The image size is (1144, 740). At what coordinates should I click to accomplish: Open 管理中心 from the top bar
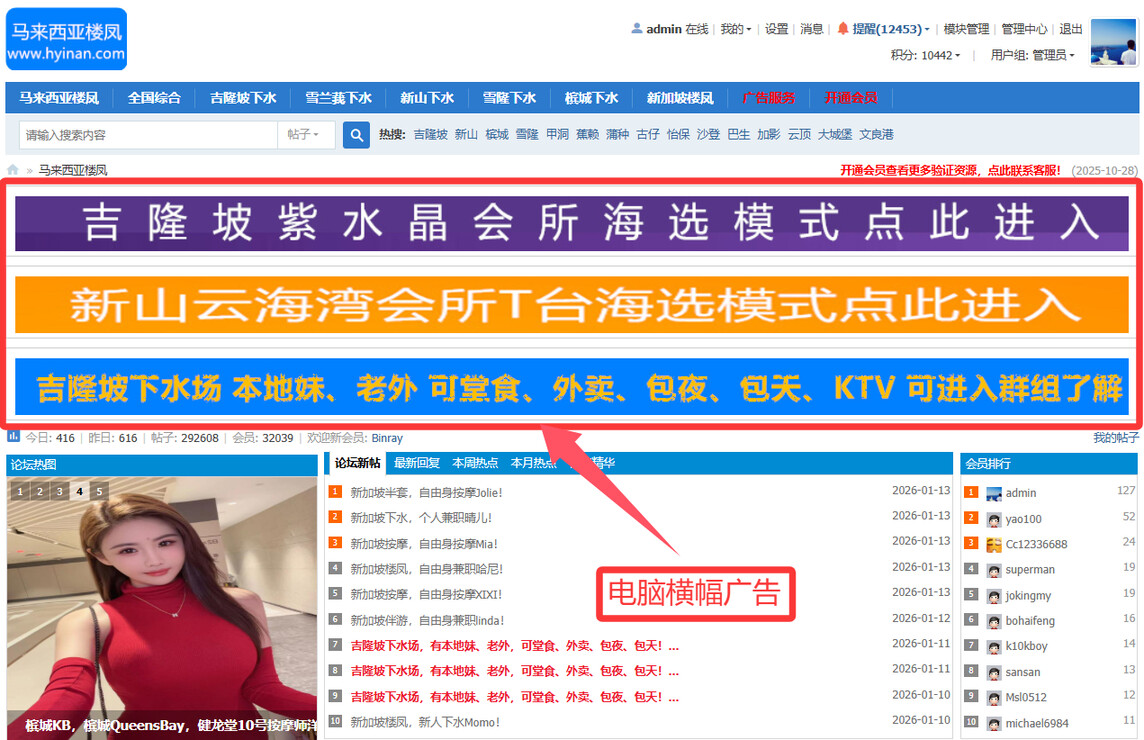(1024, 29)
